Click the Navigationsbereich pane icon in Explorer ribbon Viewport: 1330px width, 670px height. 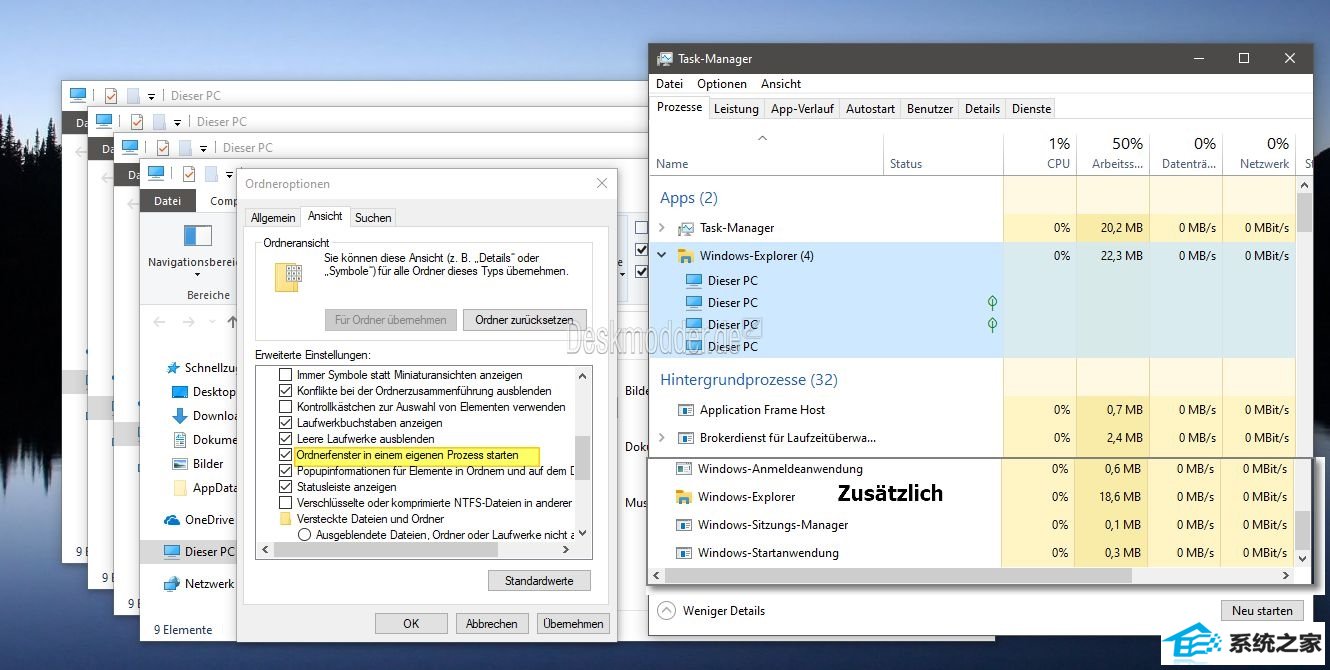(x=198, y=236)
